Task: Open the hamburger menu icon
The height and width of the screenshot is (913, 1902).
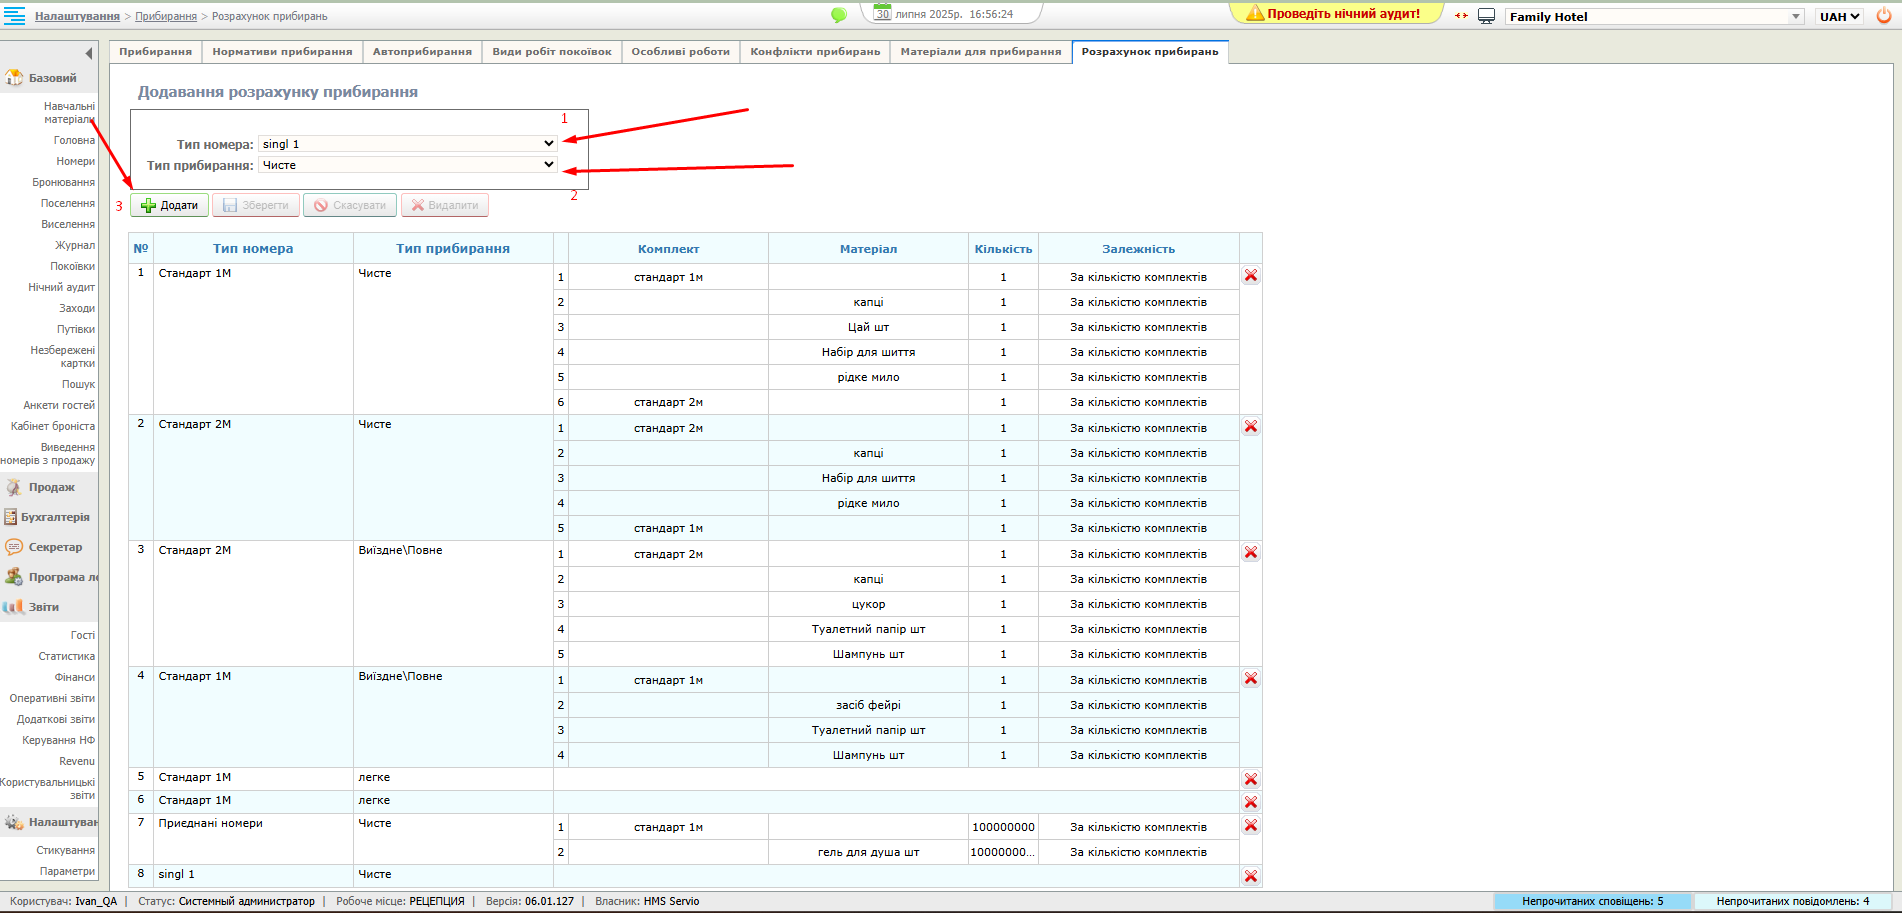Action: tap(14, 16)
